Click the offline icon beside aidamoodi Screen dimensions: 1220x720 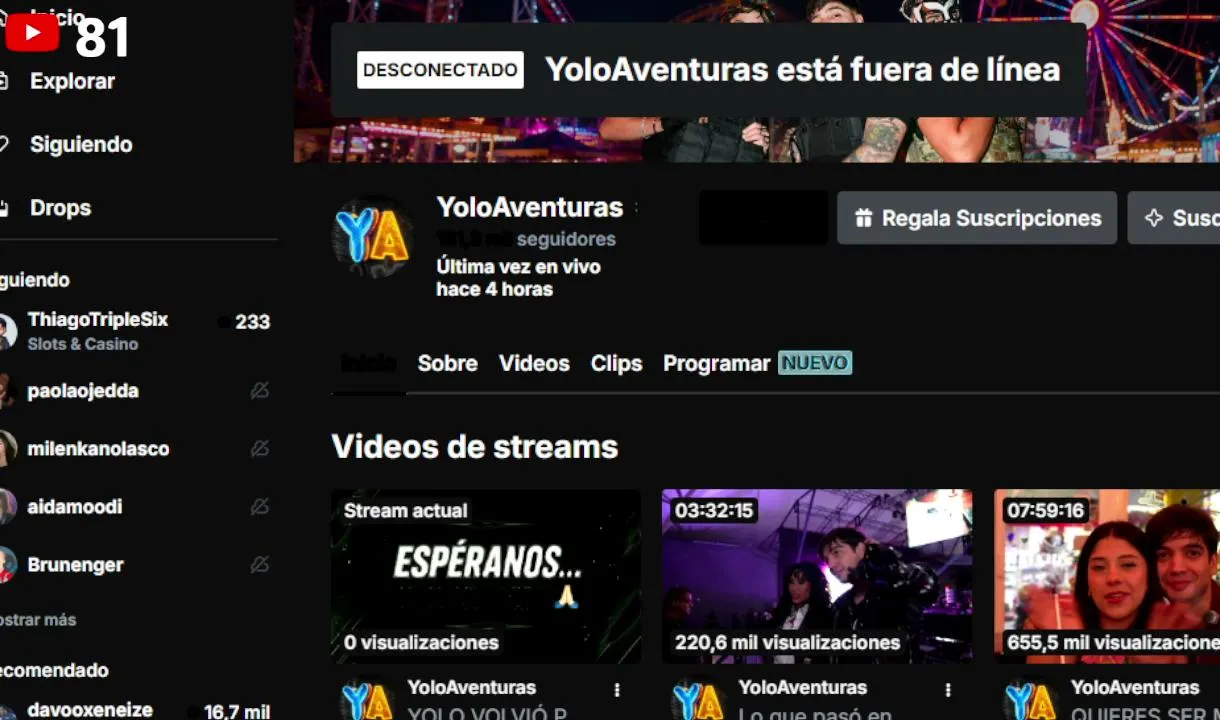tap(260, 506)
